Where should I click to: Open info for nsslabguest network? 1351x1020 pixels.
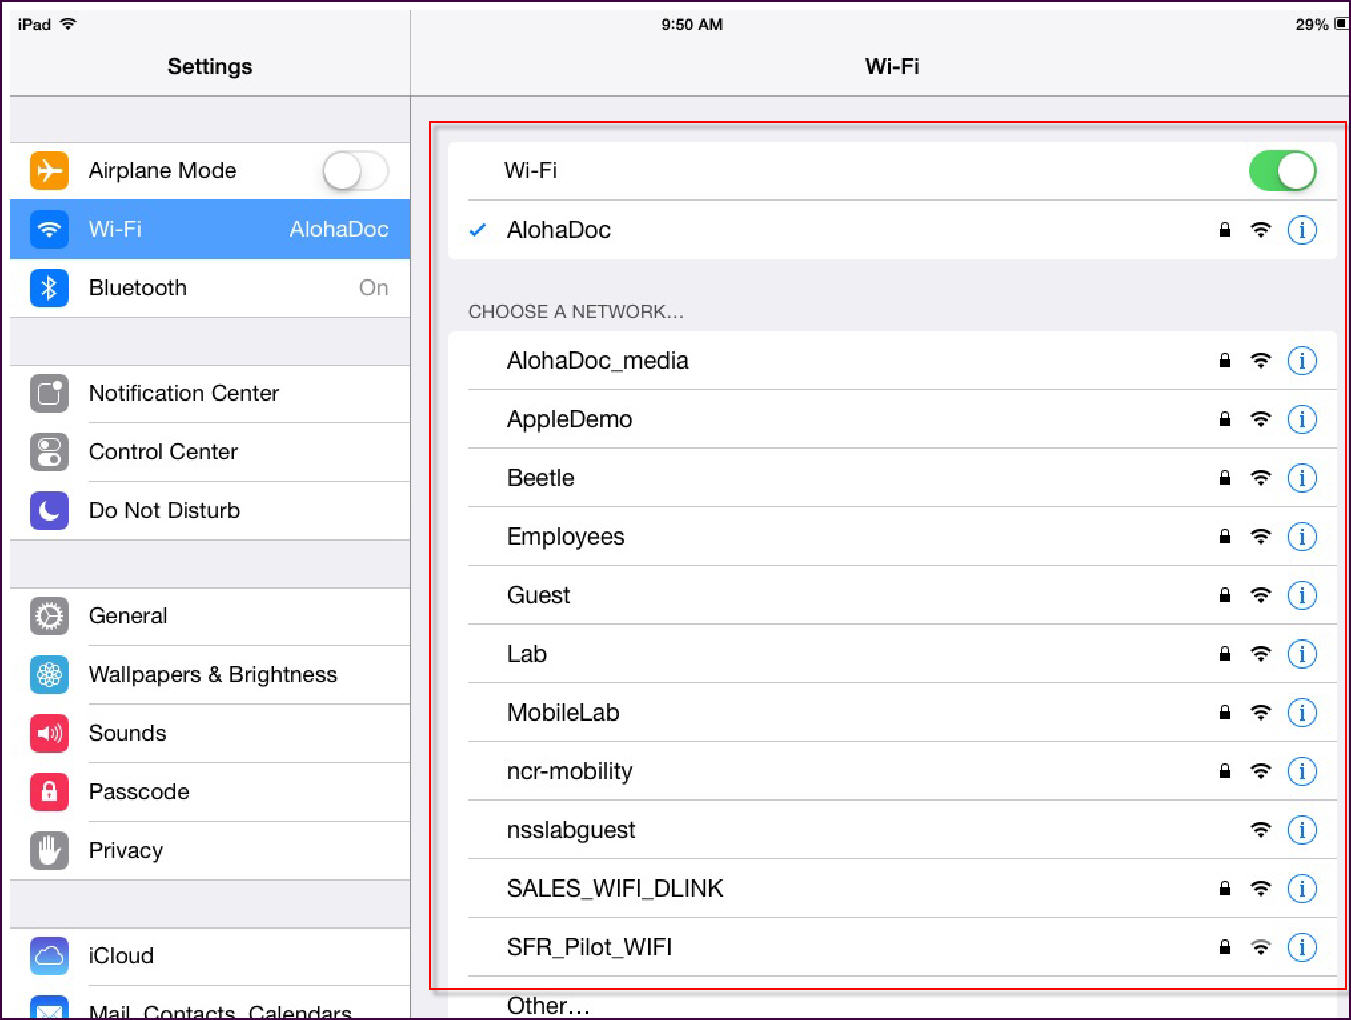coord(1302,830)
